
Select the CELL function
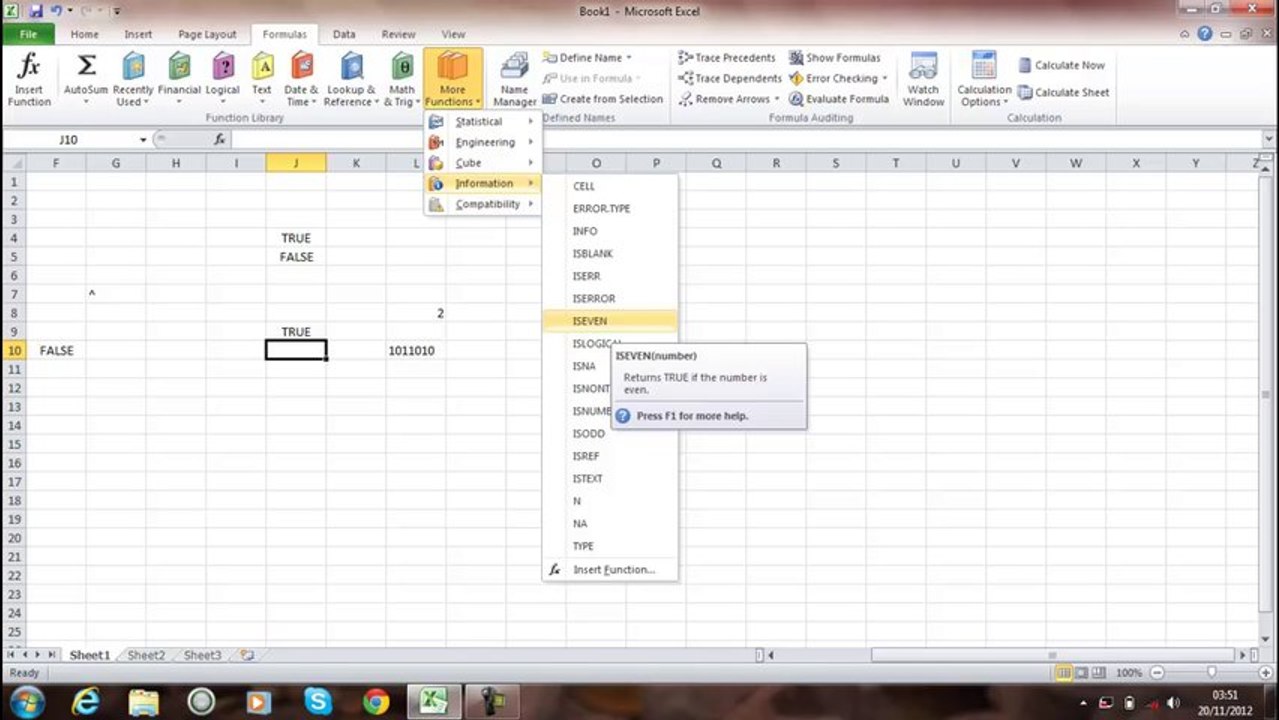610,186
